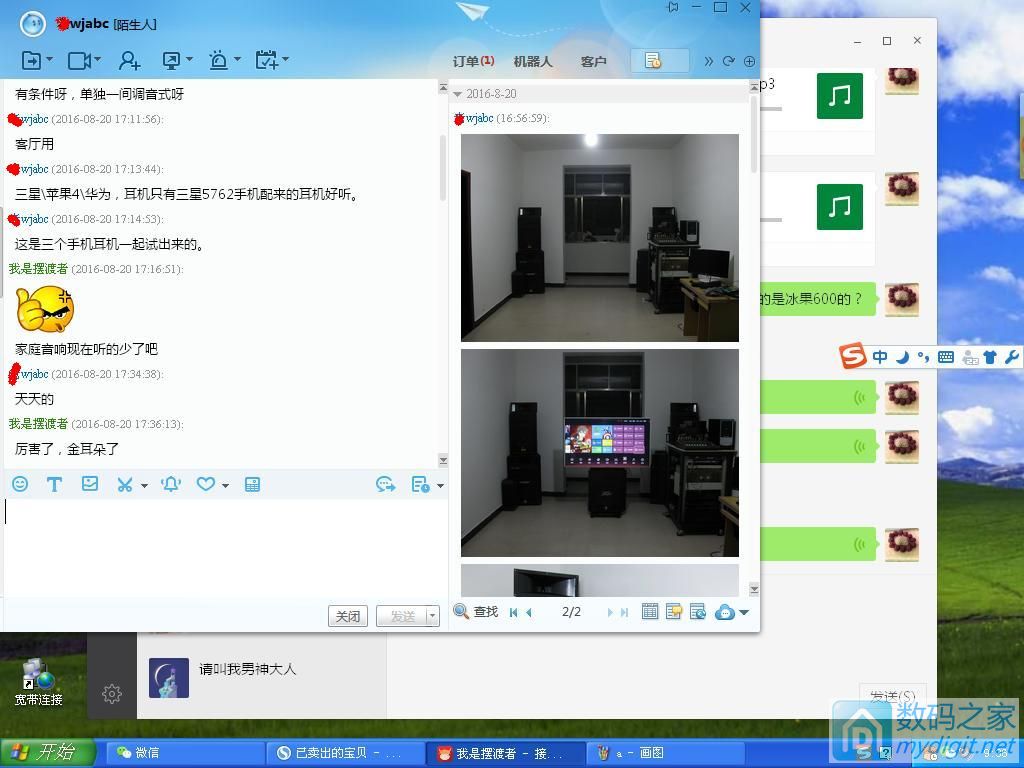
Task: Open the send button options dropdown
Action: point(432,616)
